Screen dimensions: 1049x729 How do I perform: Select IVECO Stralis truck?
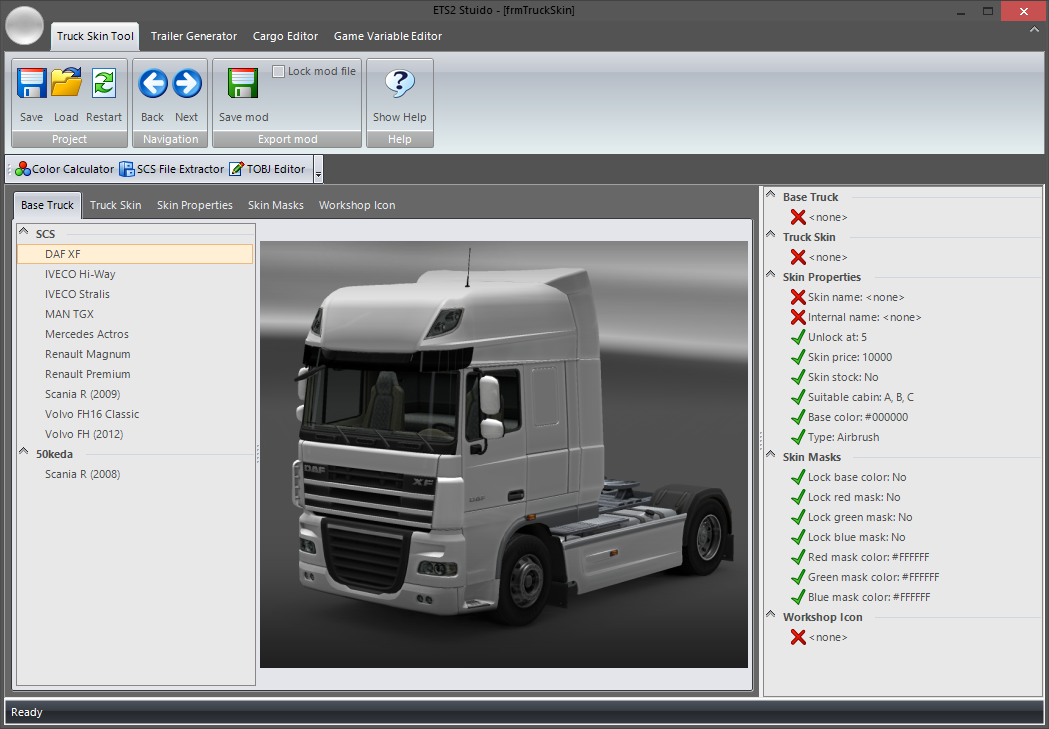pyautogui.click(x=135, y=294)
